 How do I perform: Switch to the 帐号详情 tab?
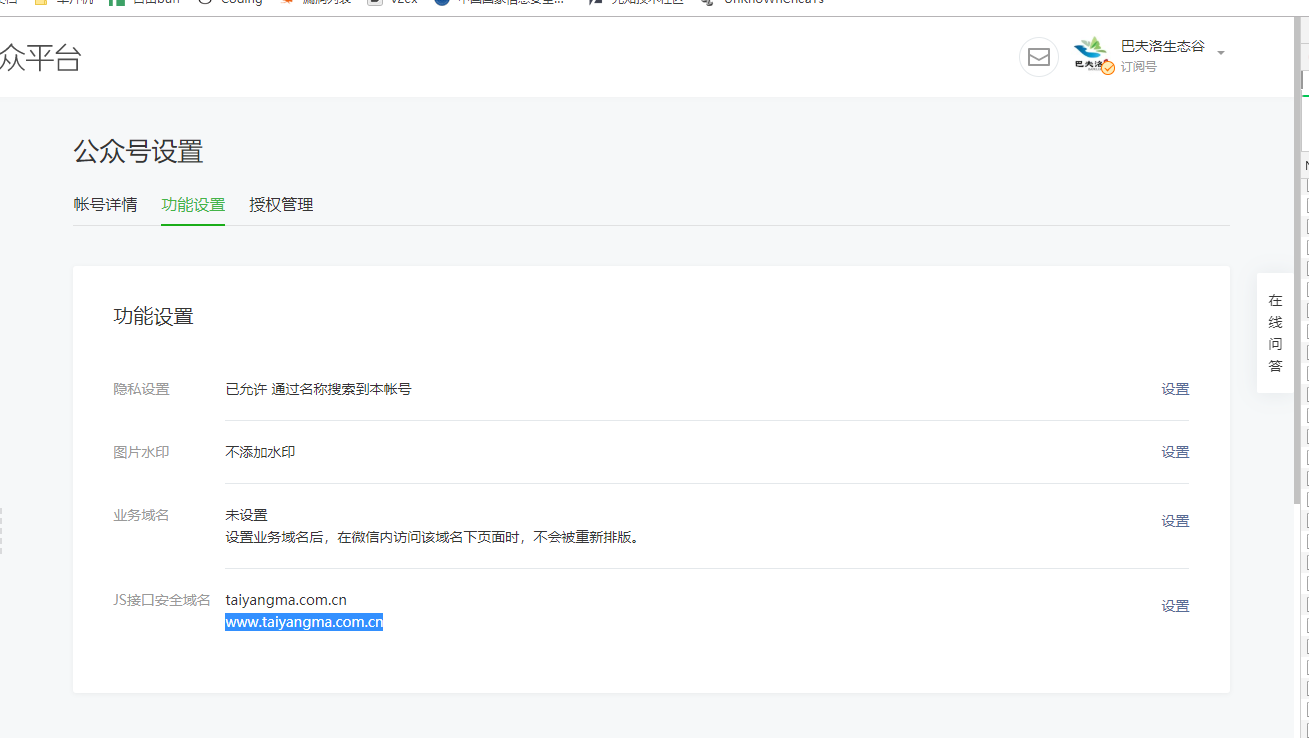[105, 205]
